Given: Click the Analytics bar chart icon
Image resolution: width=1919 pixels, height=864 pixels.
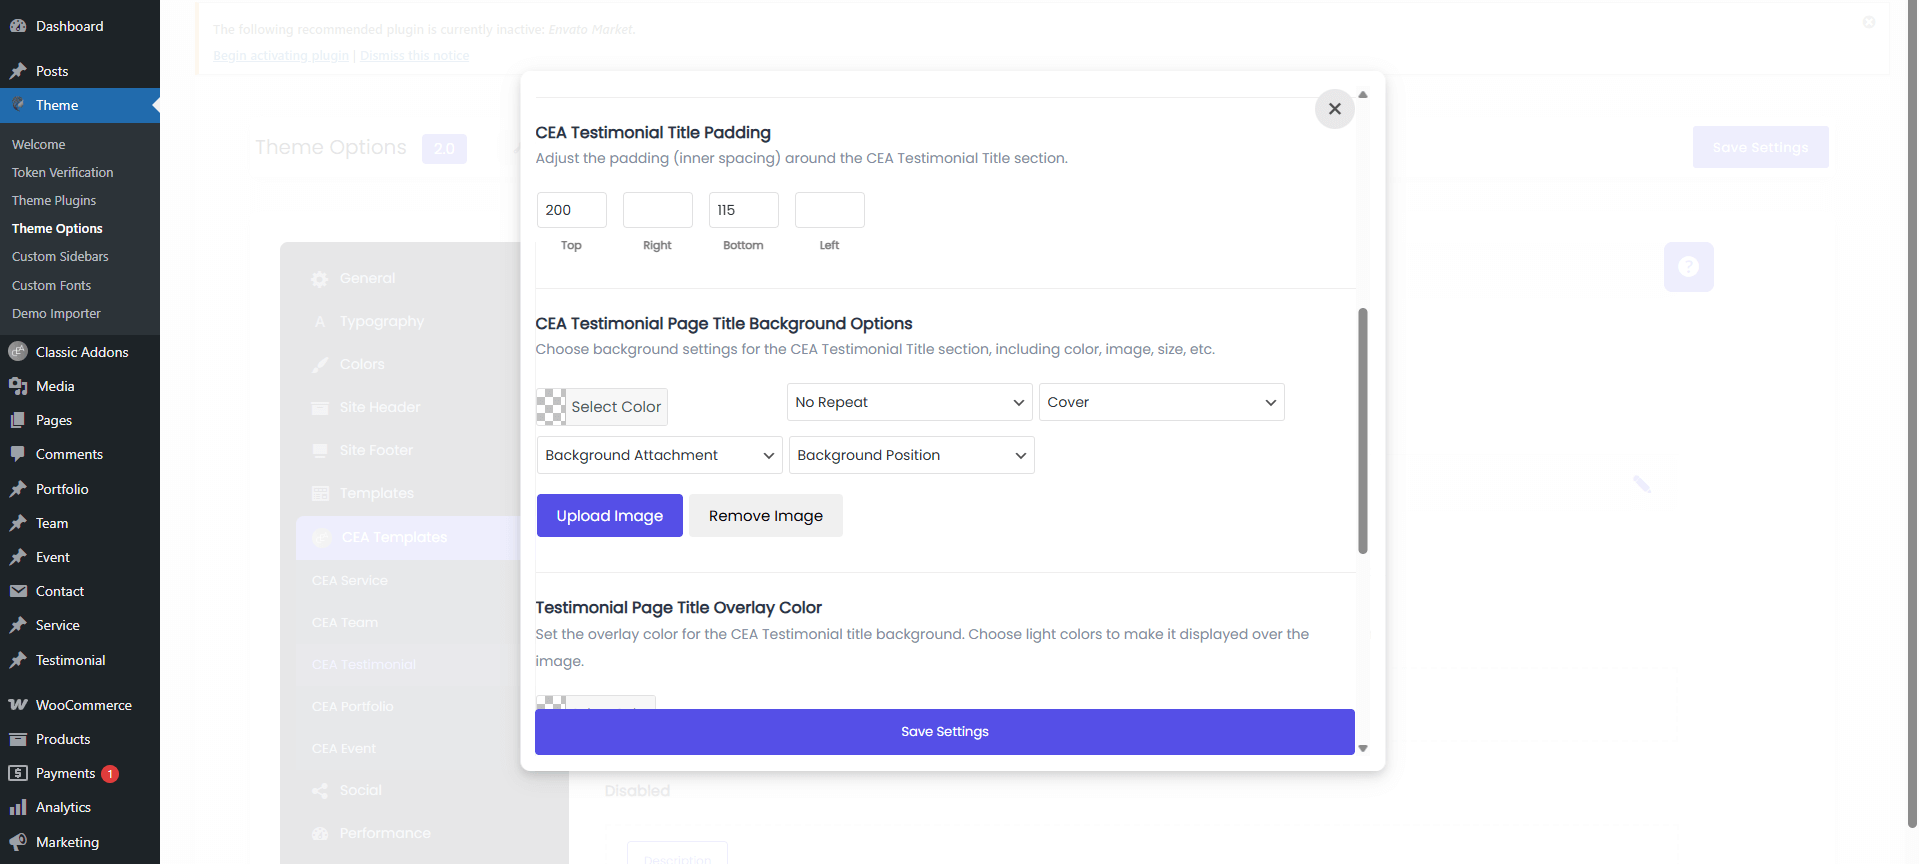Looking at the screenshot, I should tap(18, 807).
